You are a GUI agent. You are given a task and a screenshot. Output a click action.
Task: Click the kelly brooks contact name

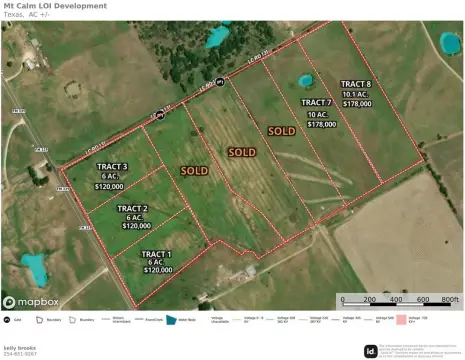[x=20, y=348]
